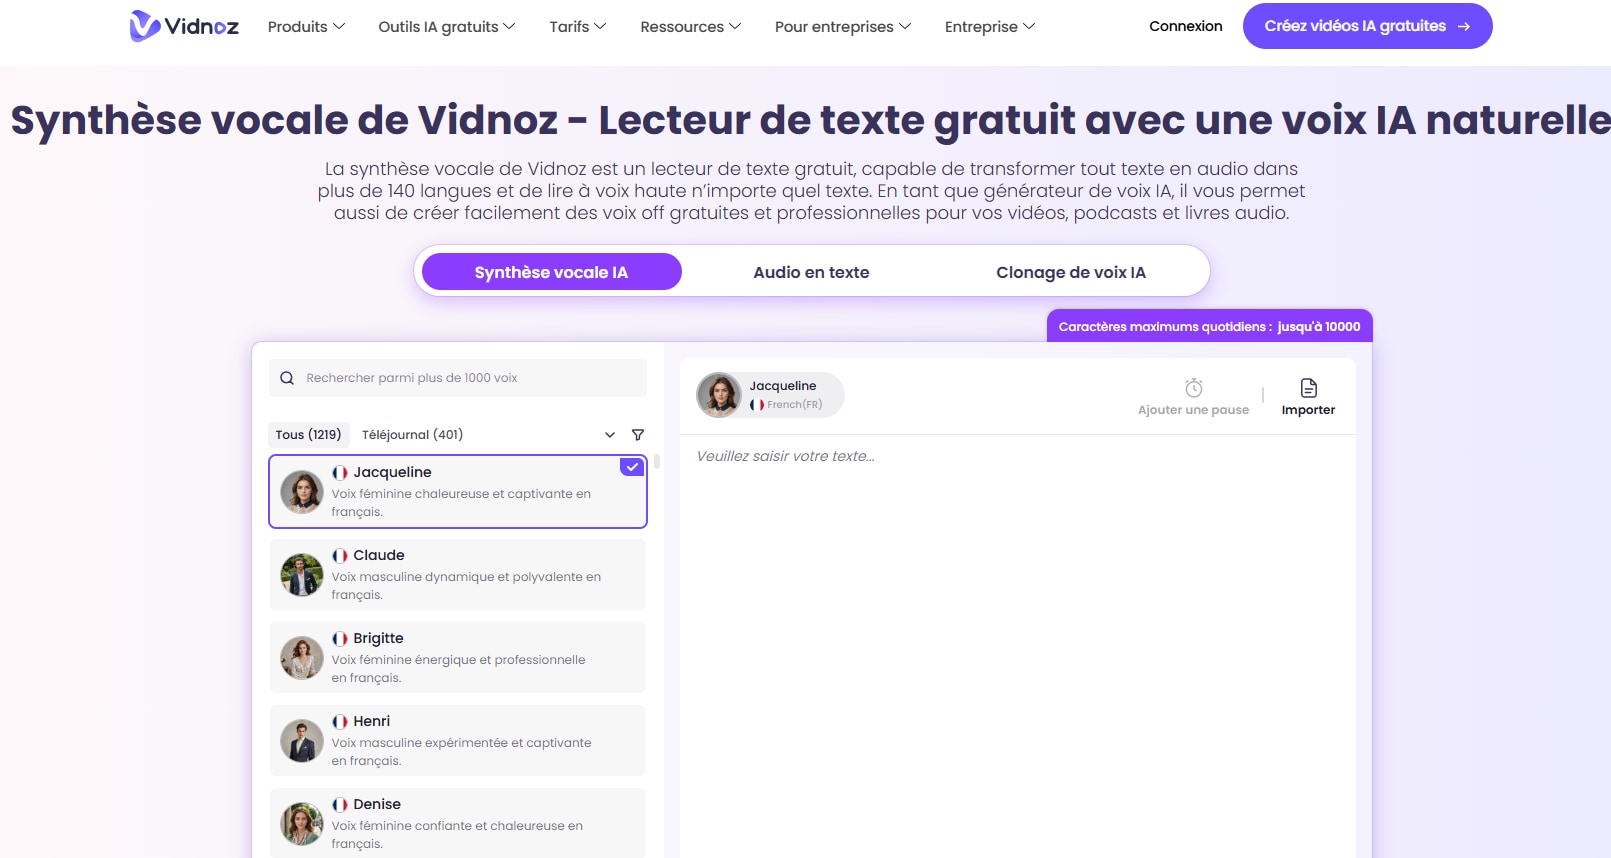Select the Claude voice card

pyautogui.click(x=458, y=575)
